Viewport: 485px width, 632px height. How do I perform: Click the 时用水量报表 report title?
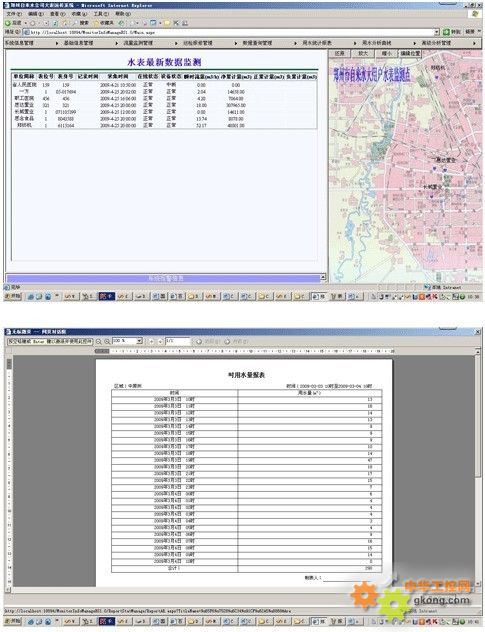click(x=246, y=375)
